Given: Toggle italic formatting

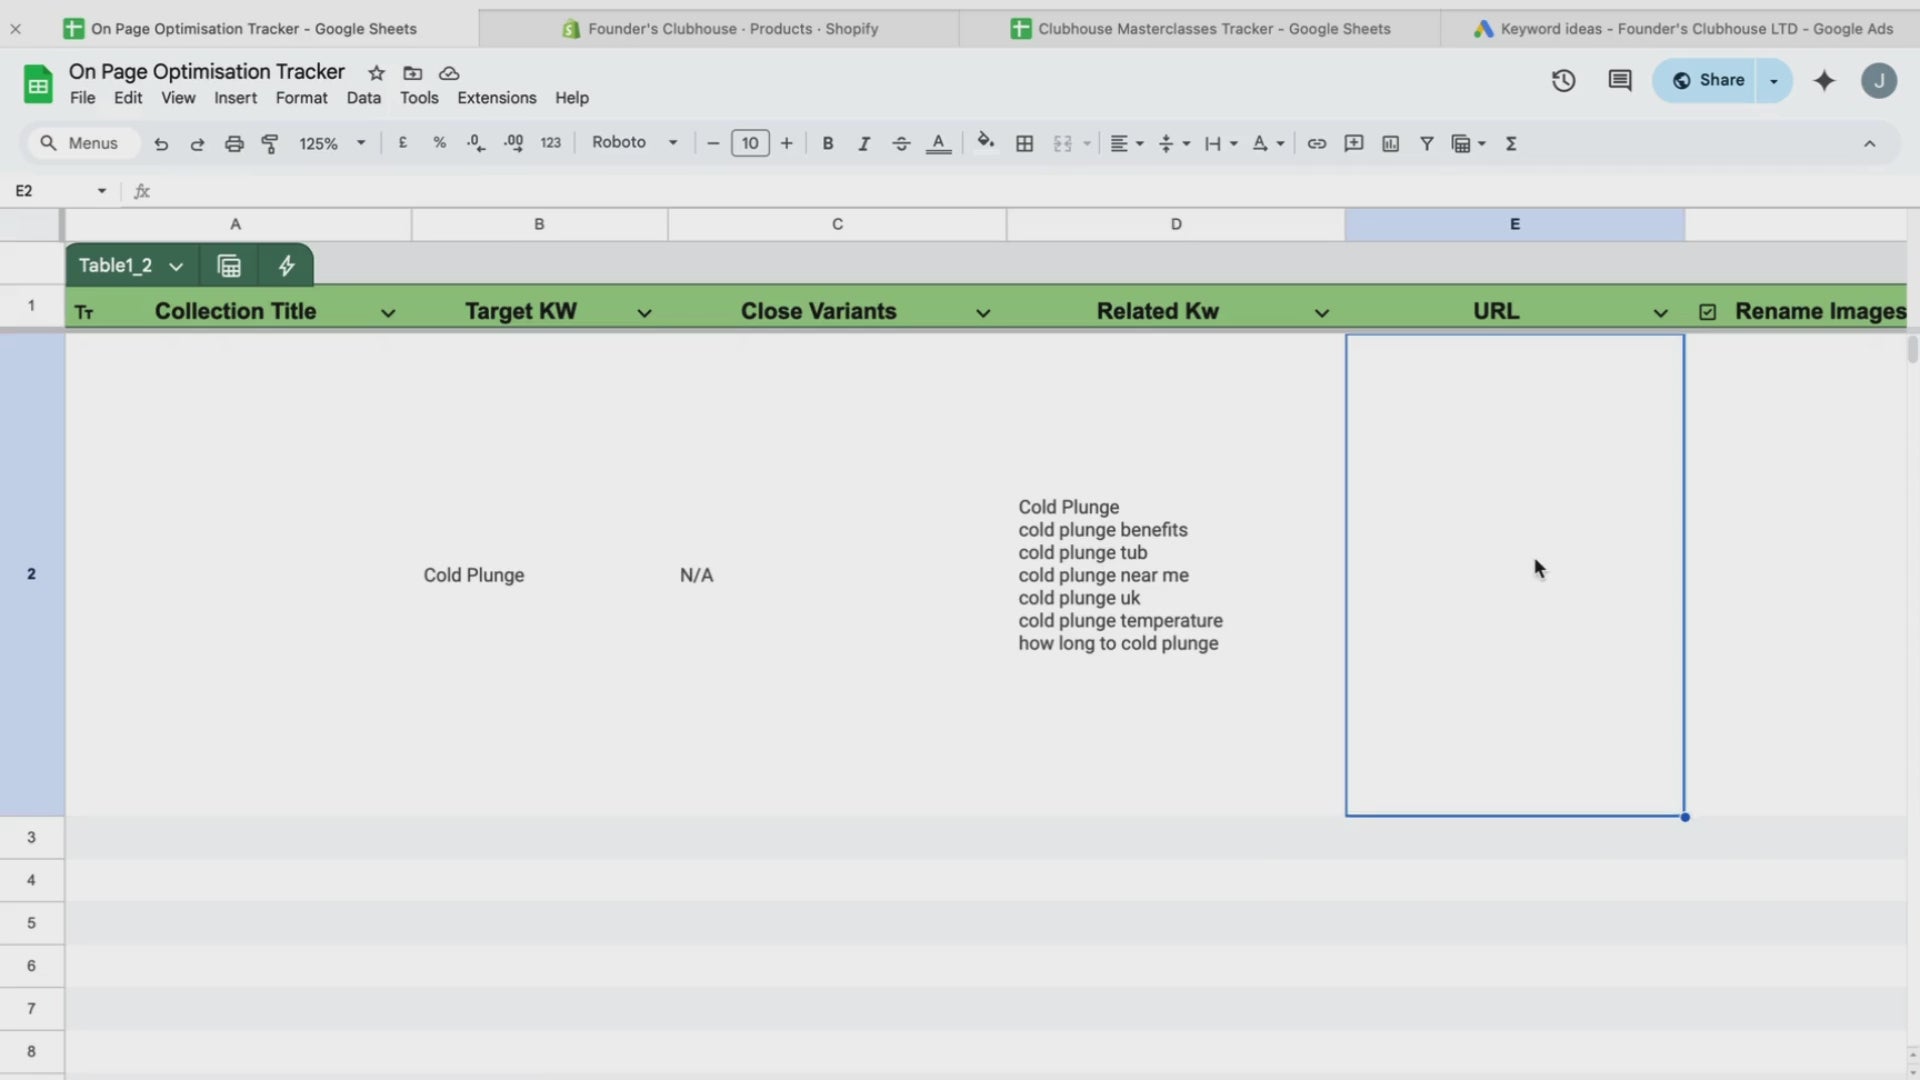Looking at the screenshot, I should (x=864, y=144).
